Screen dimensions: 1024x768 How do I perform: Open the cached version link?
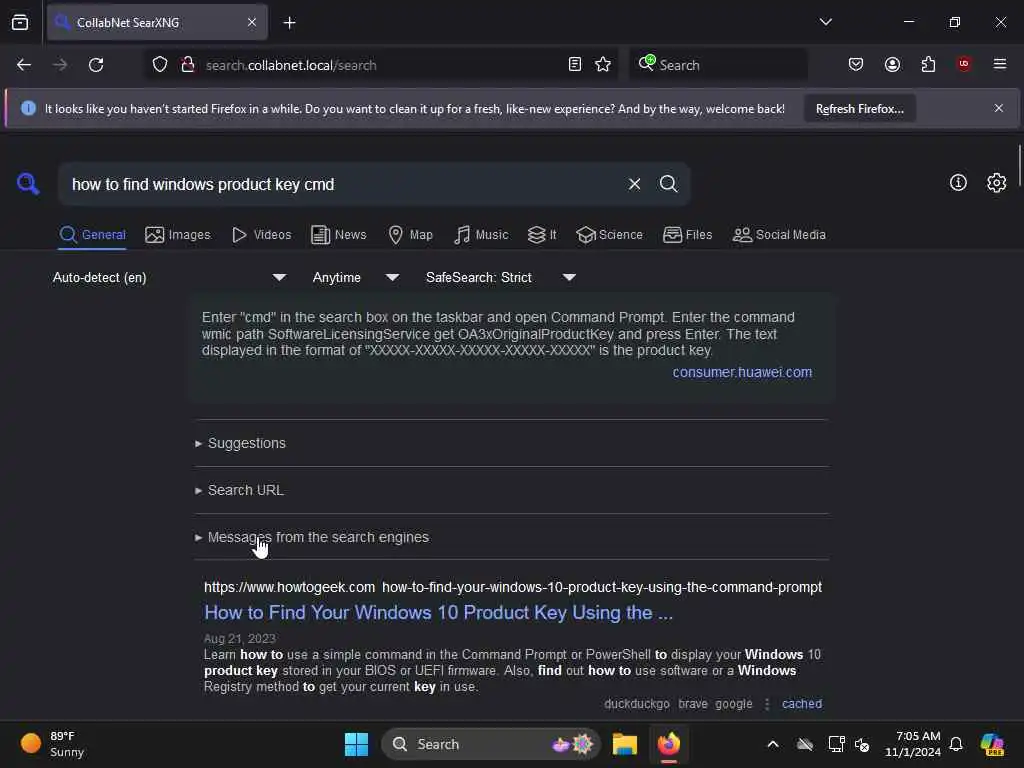[x=802, y=704]
